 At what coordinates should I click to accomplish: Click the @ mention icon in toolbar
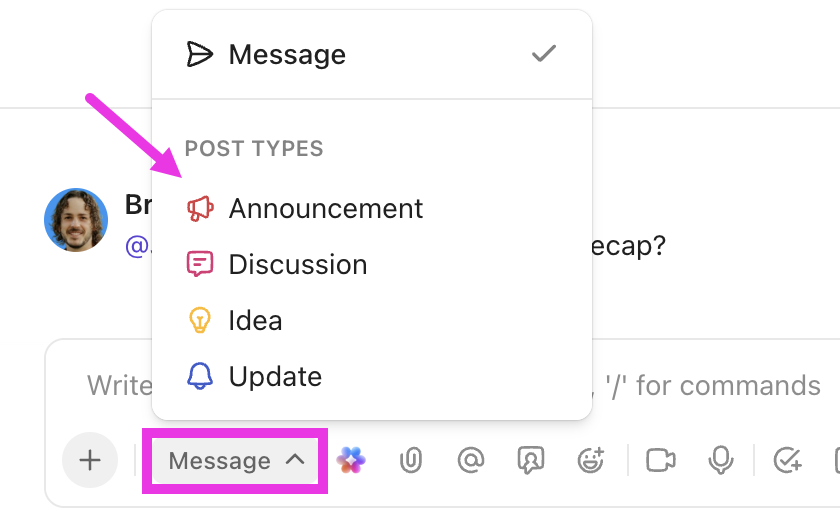(469, 460)
